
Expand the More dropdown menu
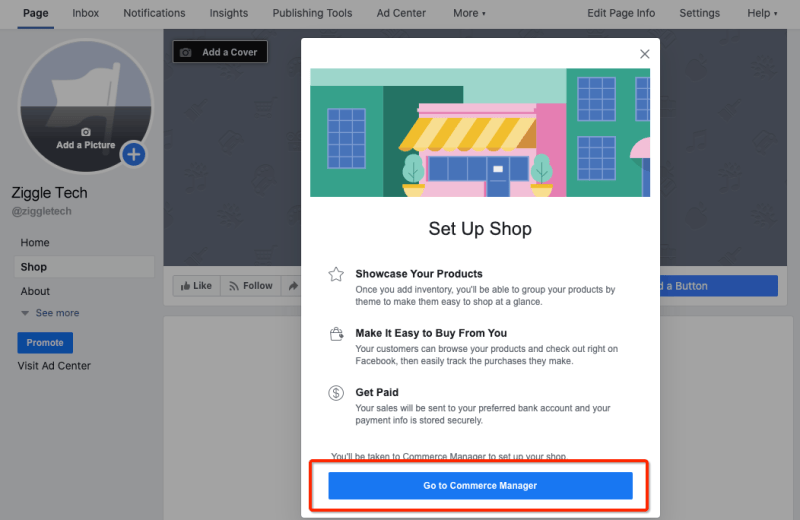click(x=469, y=13)
